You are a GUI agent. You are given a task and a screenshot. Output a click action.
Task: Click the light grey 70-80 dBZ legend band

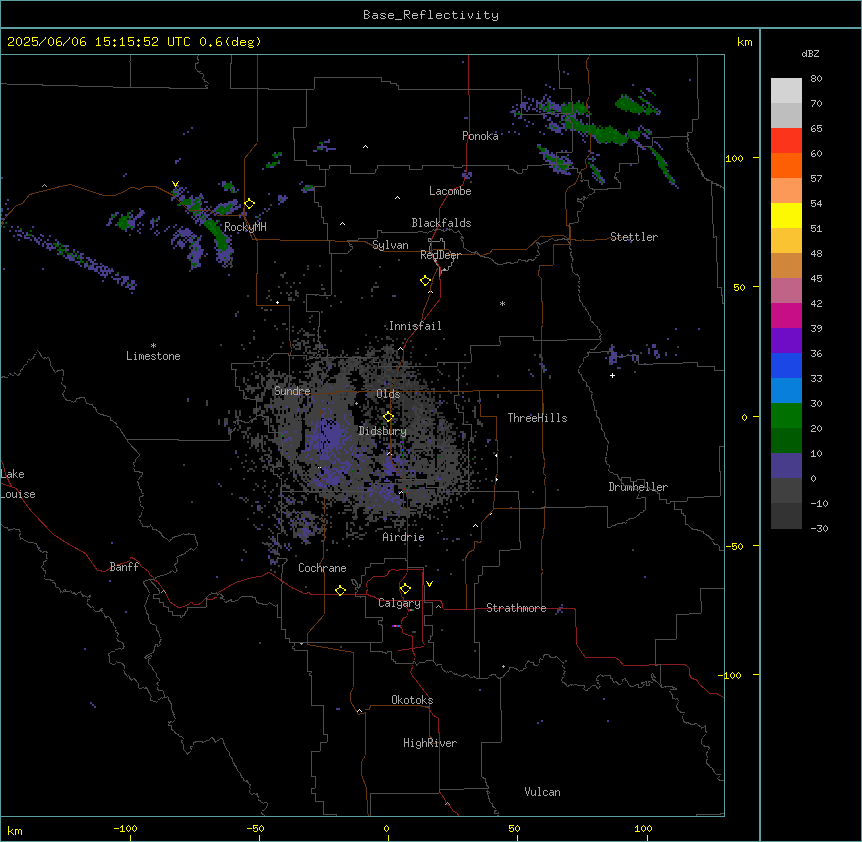(786, 91)
